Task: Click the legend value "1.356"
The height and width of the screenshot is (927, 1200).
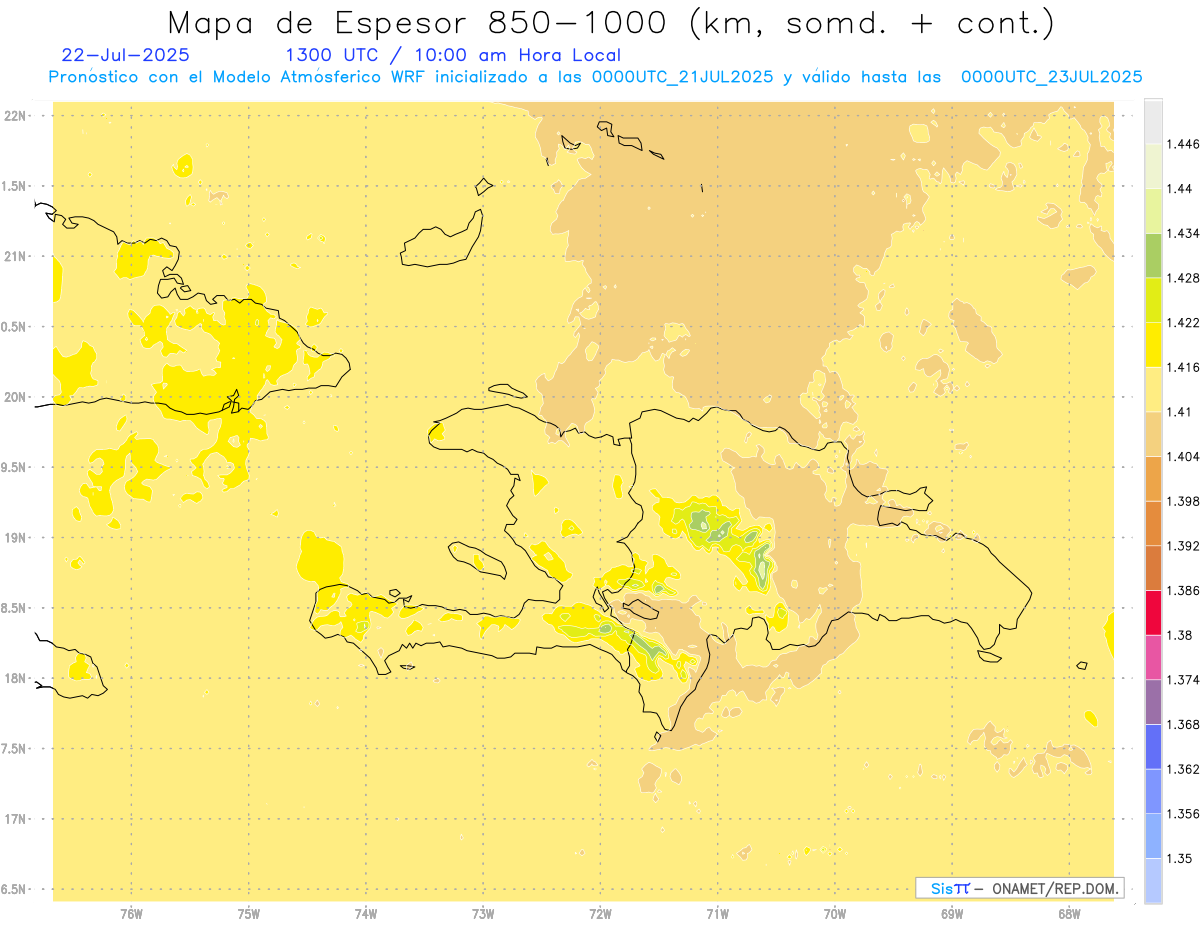Action: (x=1183, y=813)
